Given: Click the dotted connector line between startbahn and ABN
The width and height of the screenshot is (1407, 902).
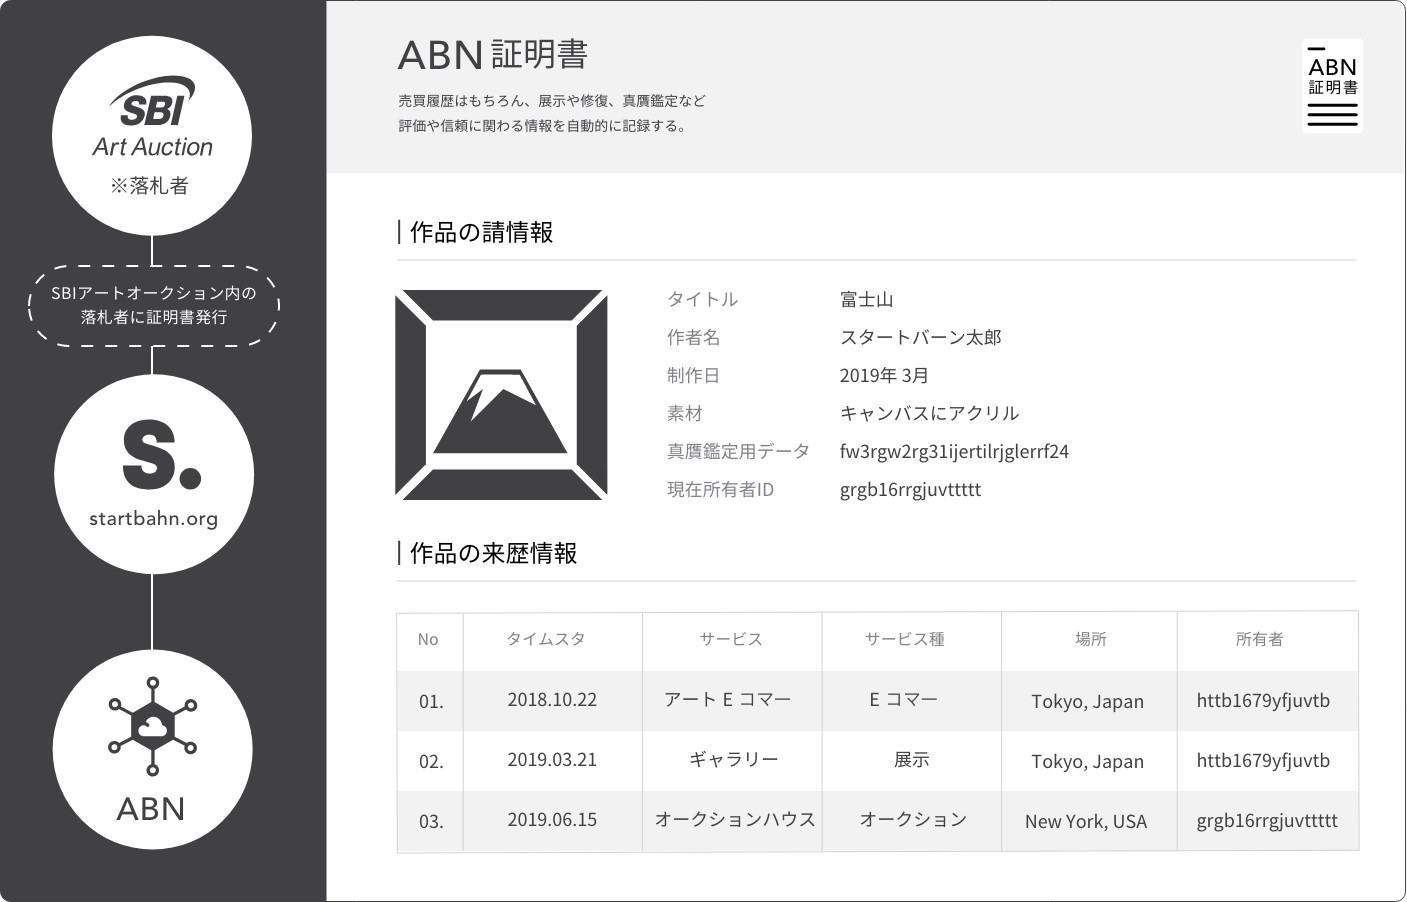Looking at the screenshot, I should click(x=152, y=612).
